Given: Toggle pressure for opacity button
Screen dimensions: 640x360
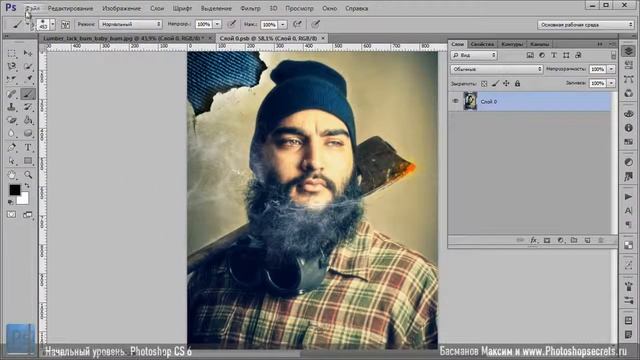Looking at the screenshot, I should pos(232,24).
